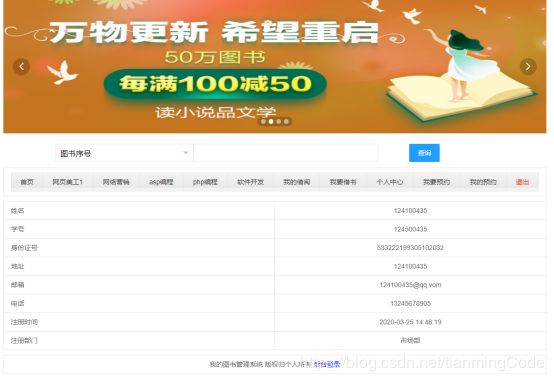
Task: Open the 图书序号 search type dropdown
Action: pos(124,153)
